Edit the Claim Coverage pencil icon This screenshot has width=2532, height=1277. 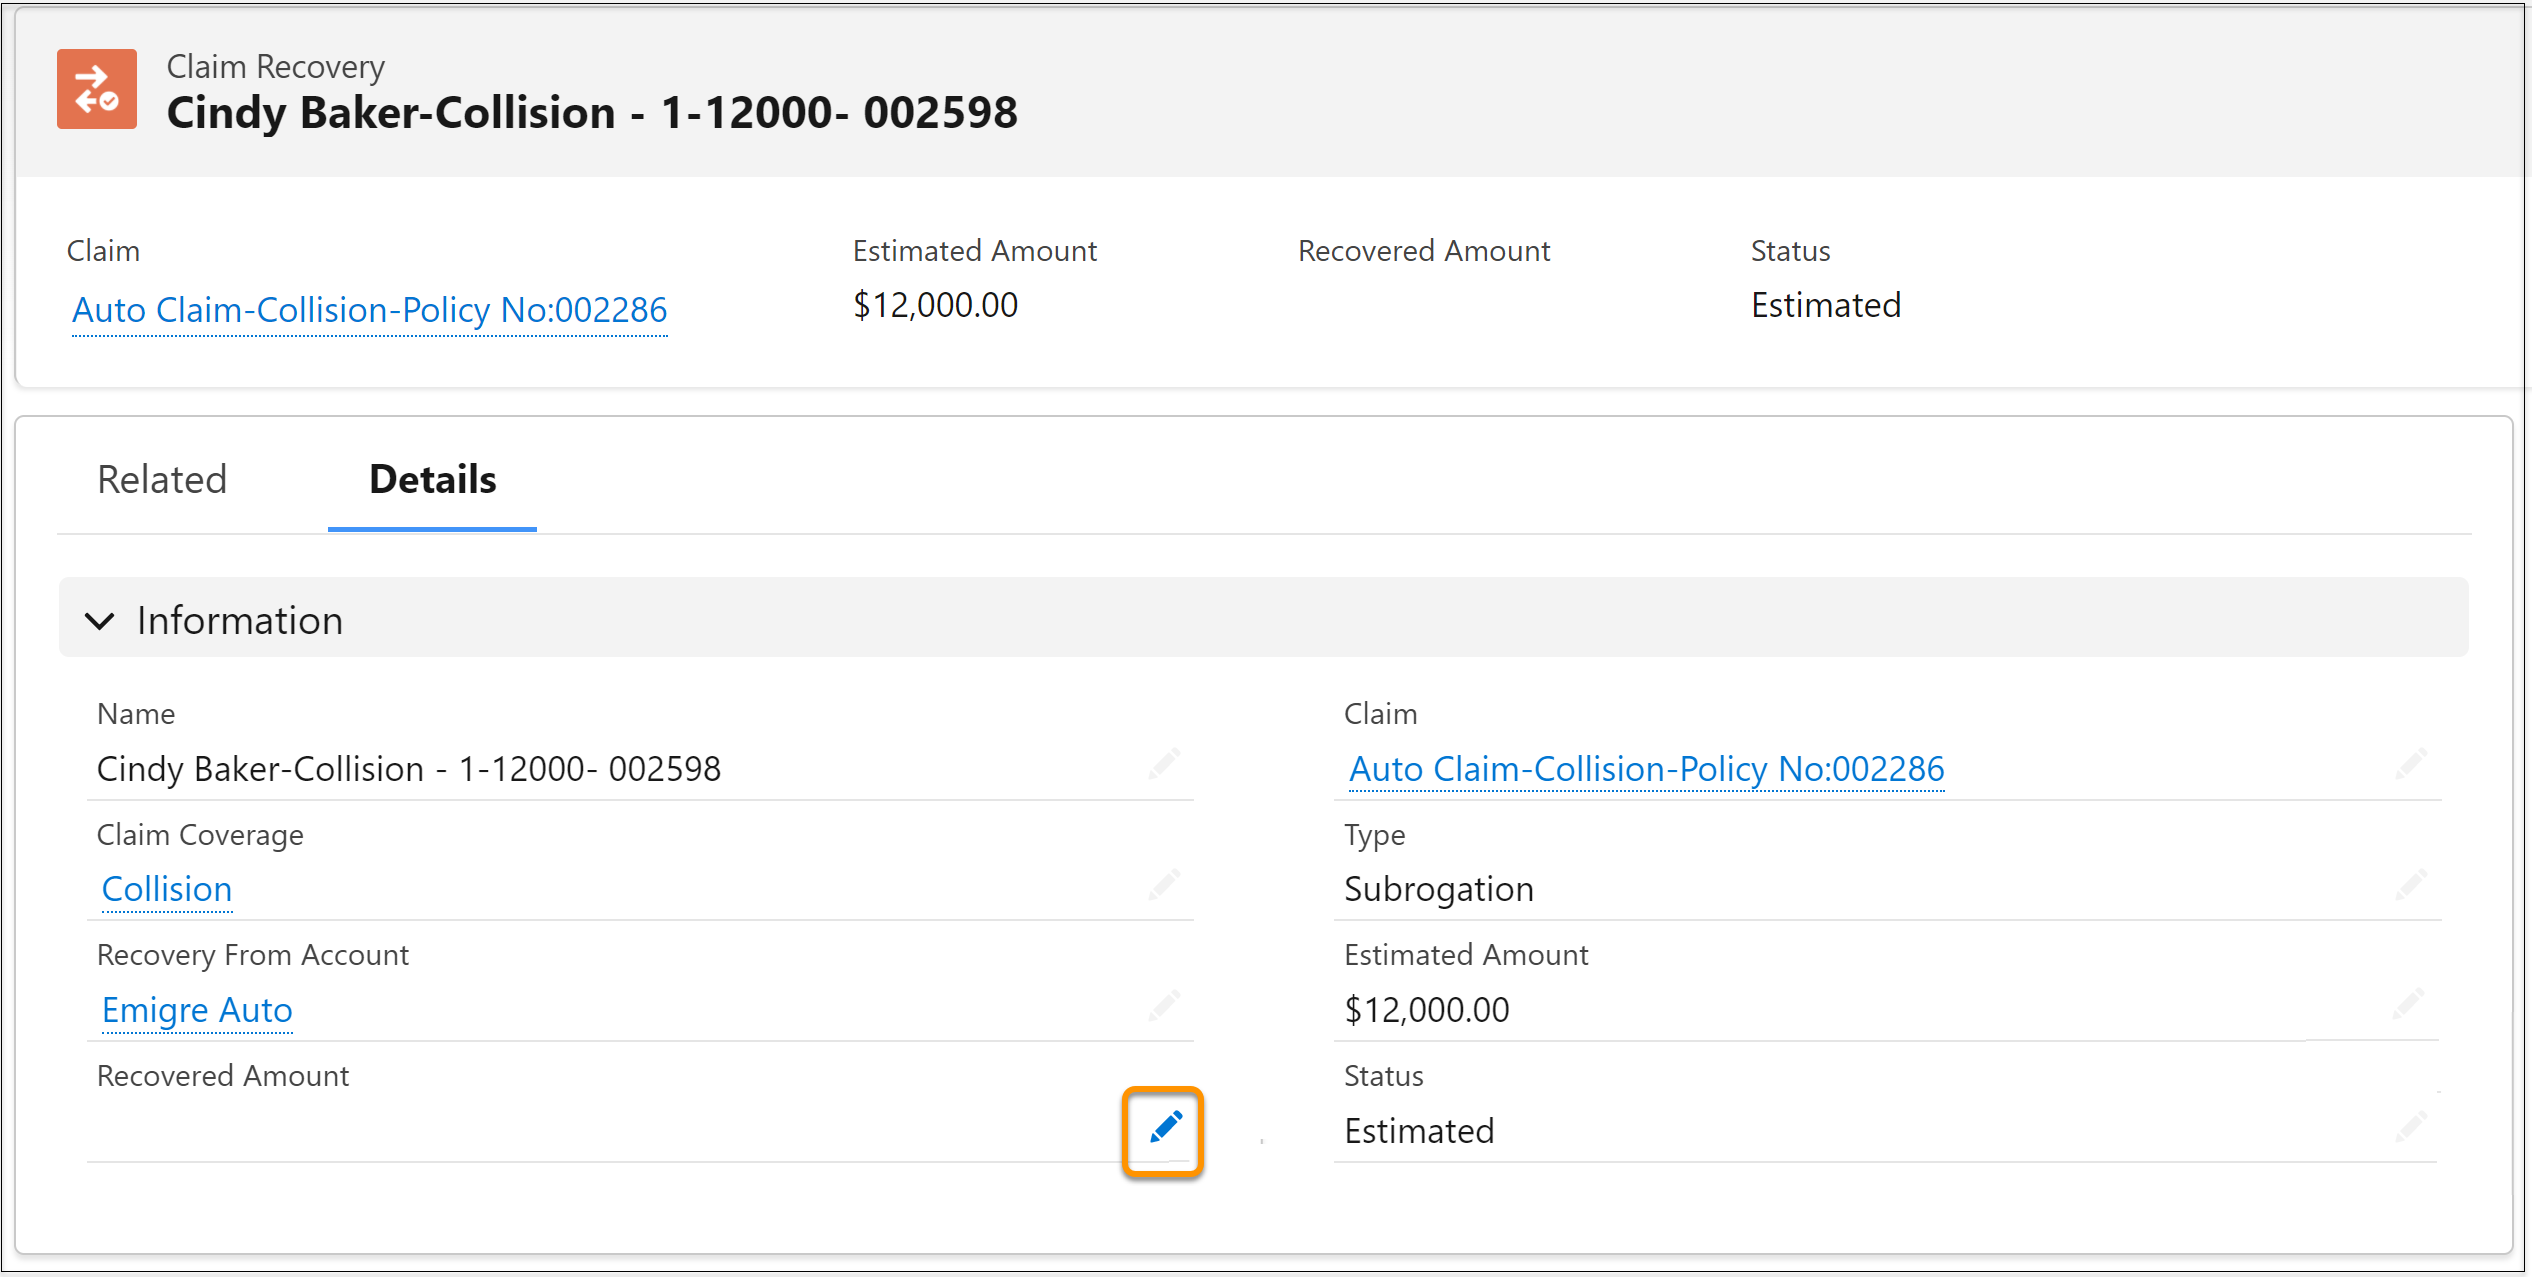(1164, 885)
